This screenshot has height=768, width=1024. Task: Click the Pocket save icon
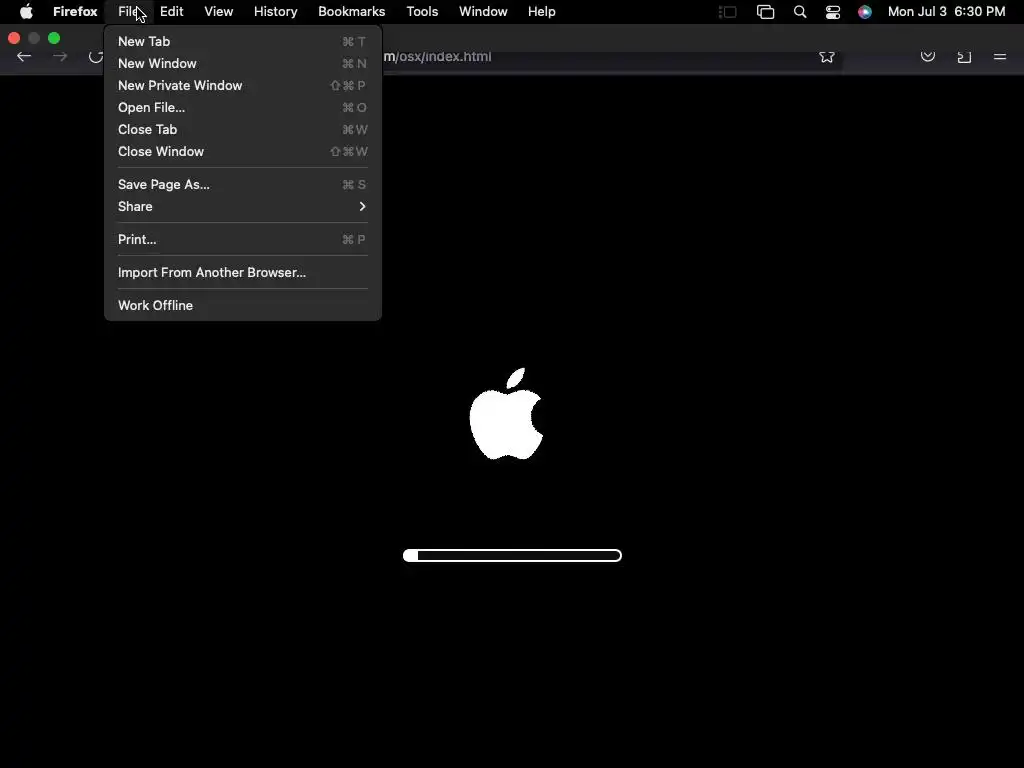tap(928, 57)
